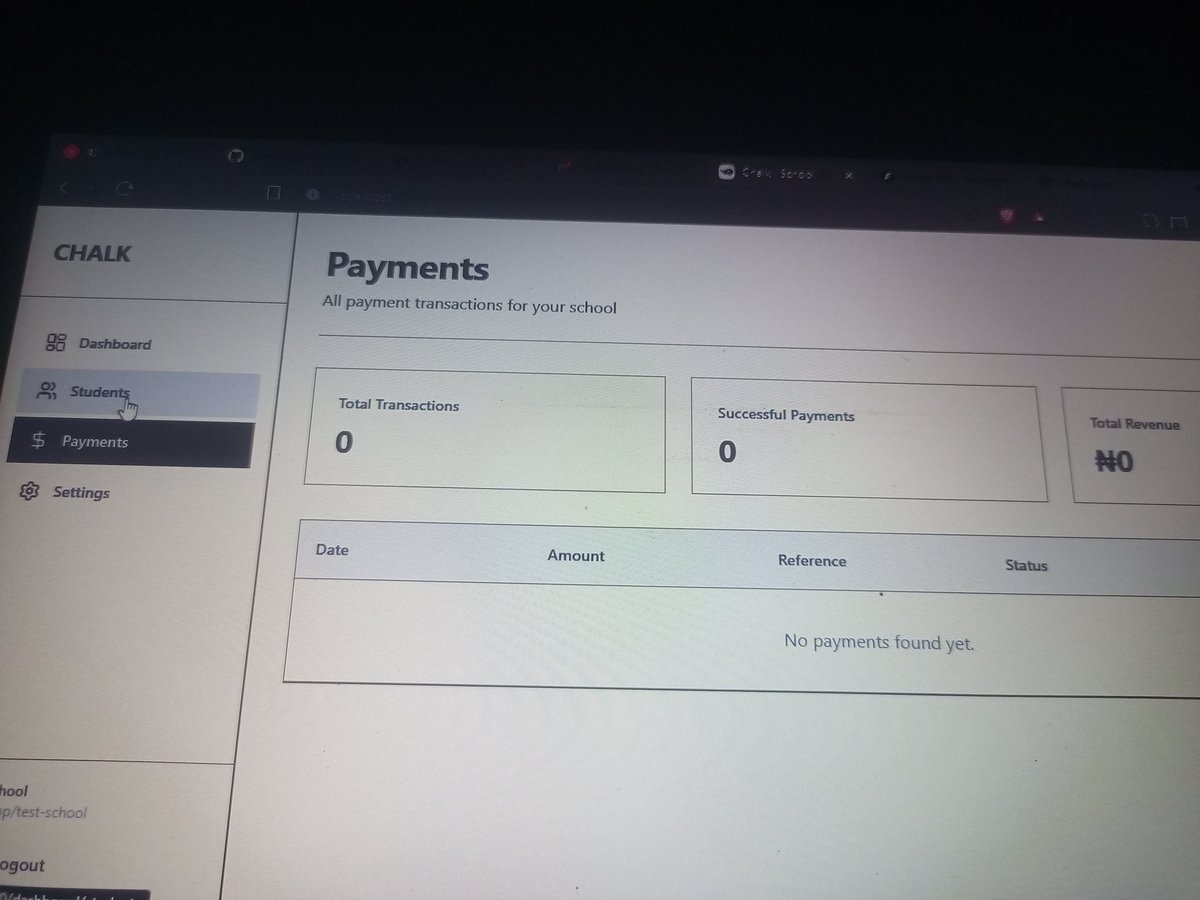Click the Date column header
Image resolution: width=1200 pixels, height=900 pixels.
(x=332, y=549)
